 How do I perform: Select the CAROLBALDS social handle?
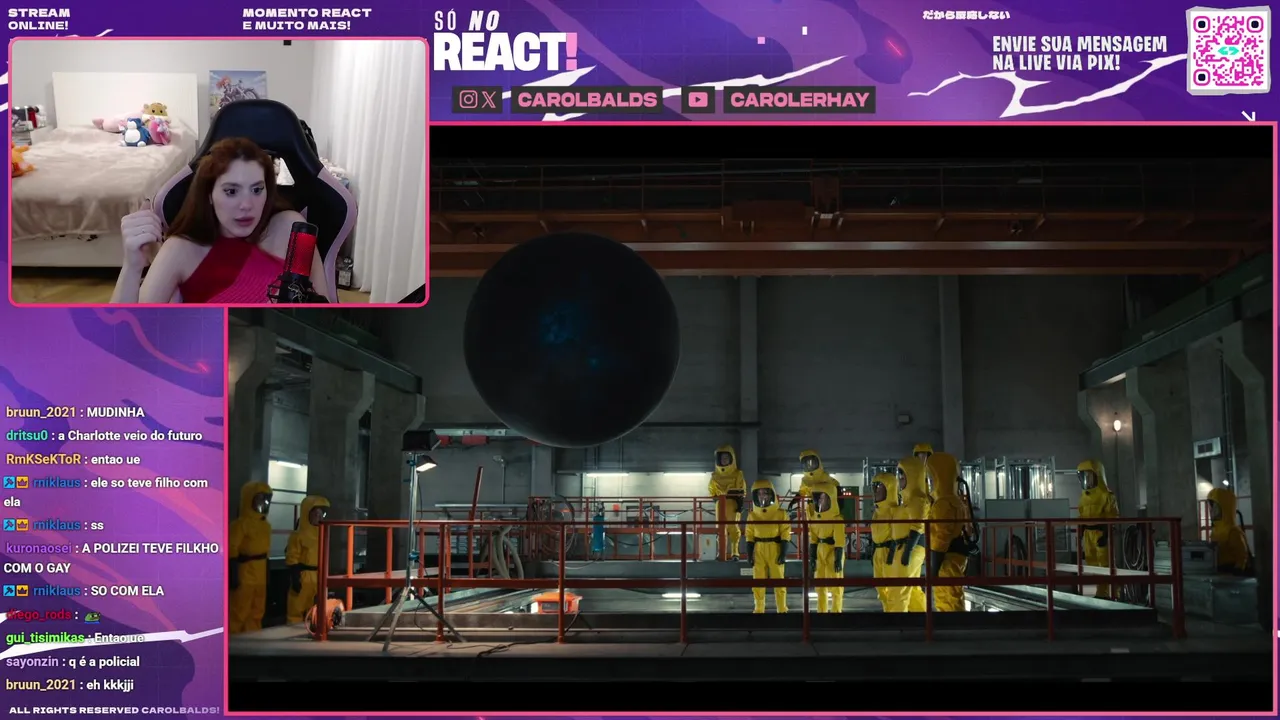click(587, 100)
